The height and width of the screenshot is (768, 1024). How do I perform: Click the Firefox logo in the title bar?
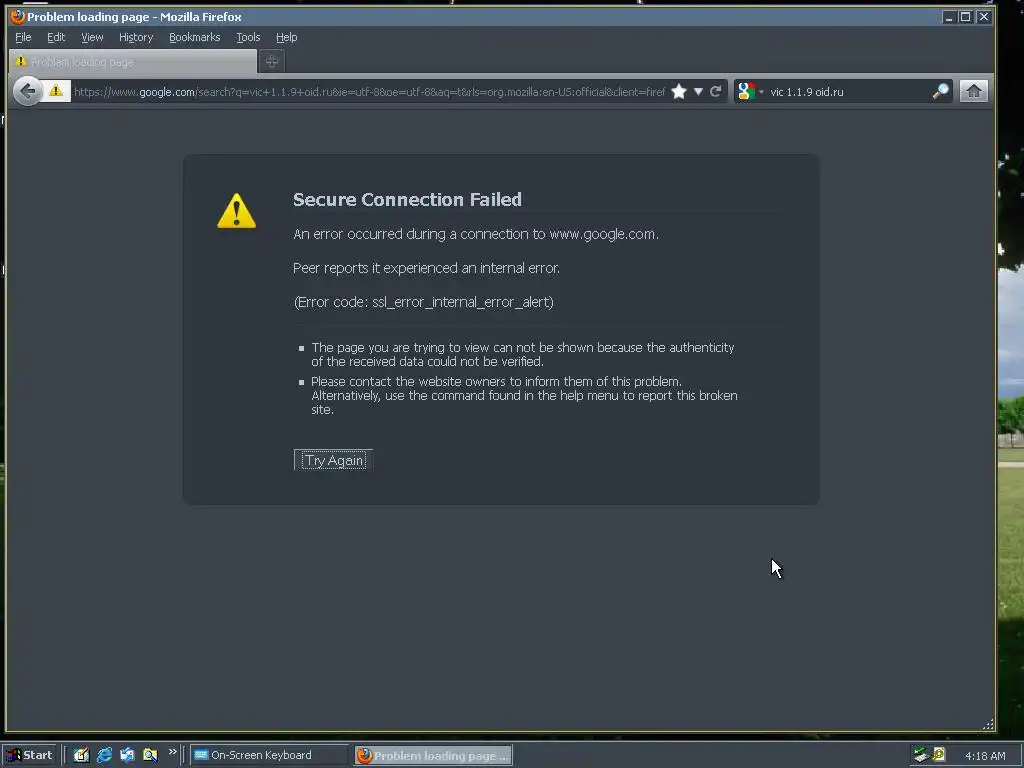coord(18,16)
